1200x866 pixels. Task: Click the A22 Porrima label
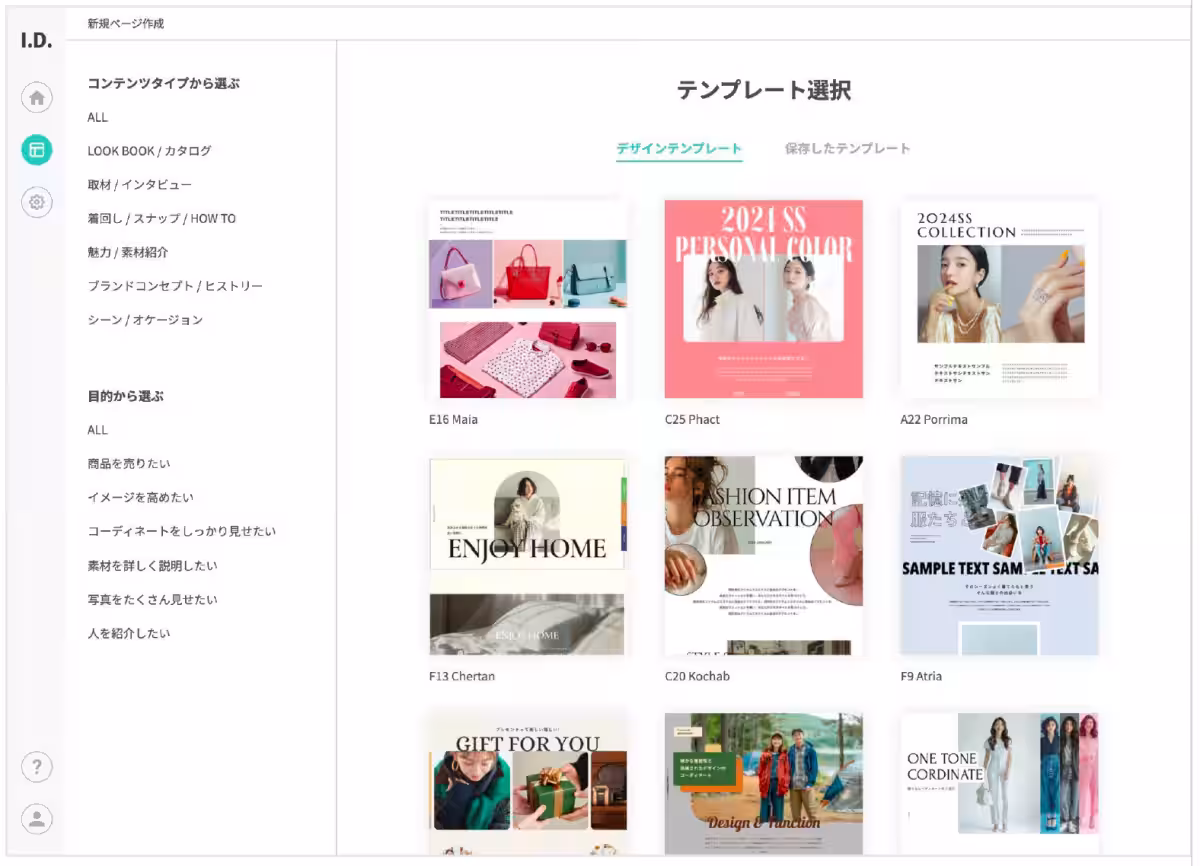934,420
